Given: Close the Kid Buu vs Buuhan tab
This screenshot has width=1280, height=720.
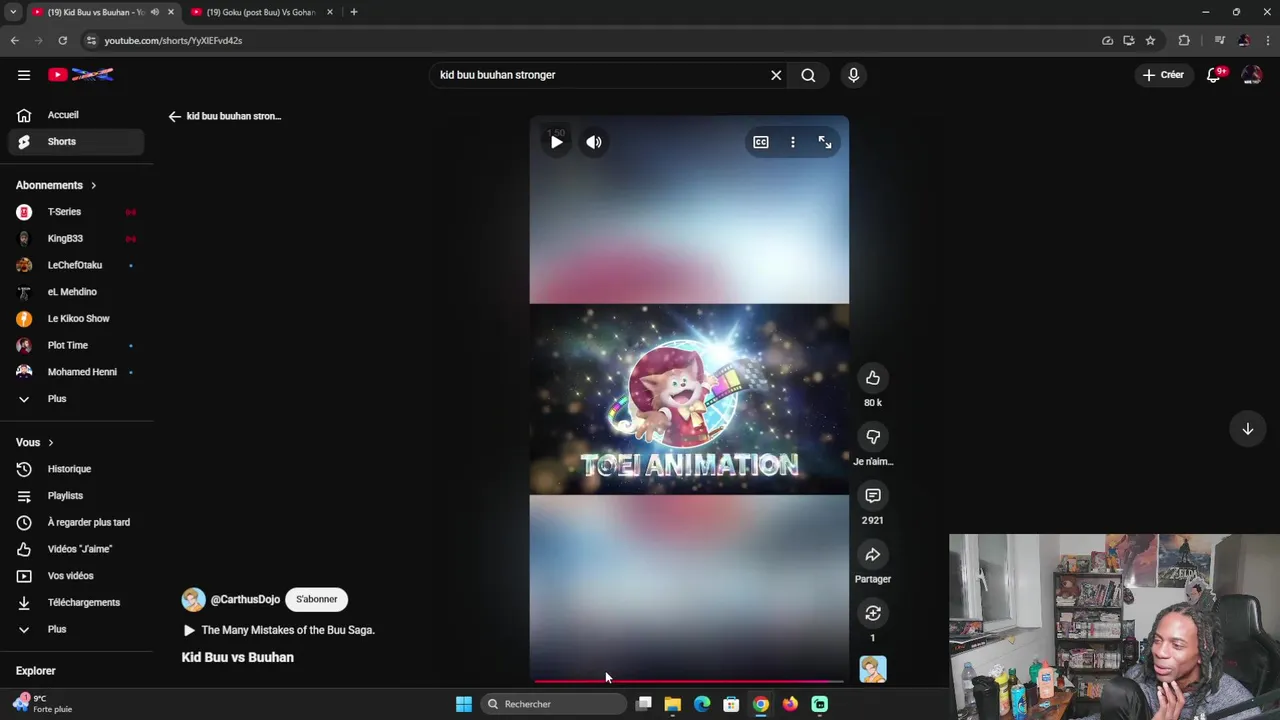Looking at the screenshot, I should (x=171, y=12).
